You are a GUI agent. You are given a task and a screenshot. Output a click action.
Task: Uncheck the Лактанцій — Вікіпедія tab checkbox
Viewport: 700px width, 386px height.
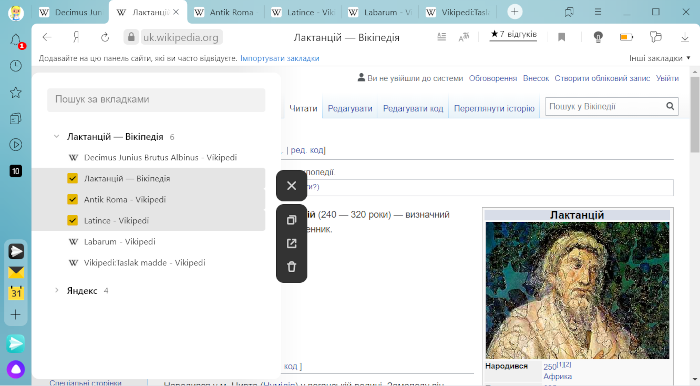pyautogui.click(x=72, y=178)
